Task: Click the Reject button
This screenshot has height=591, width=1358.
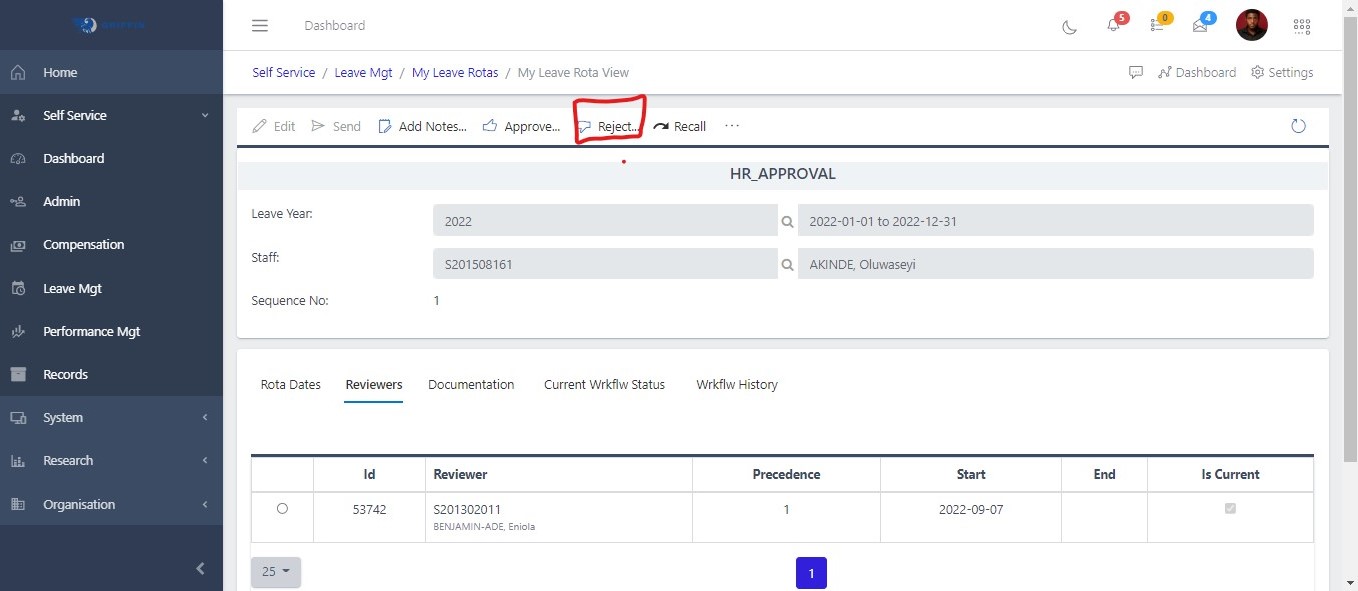Action: tap(609, 127)
